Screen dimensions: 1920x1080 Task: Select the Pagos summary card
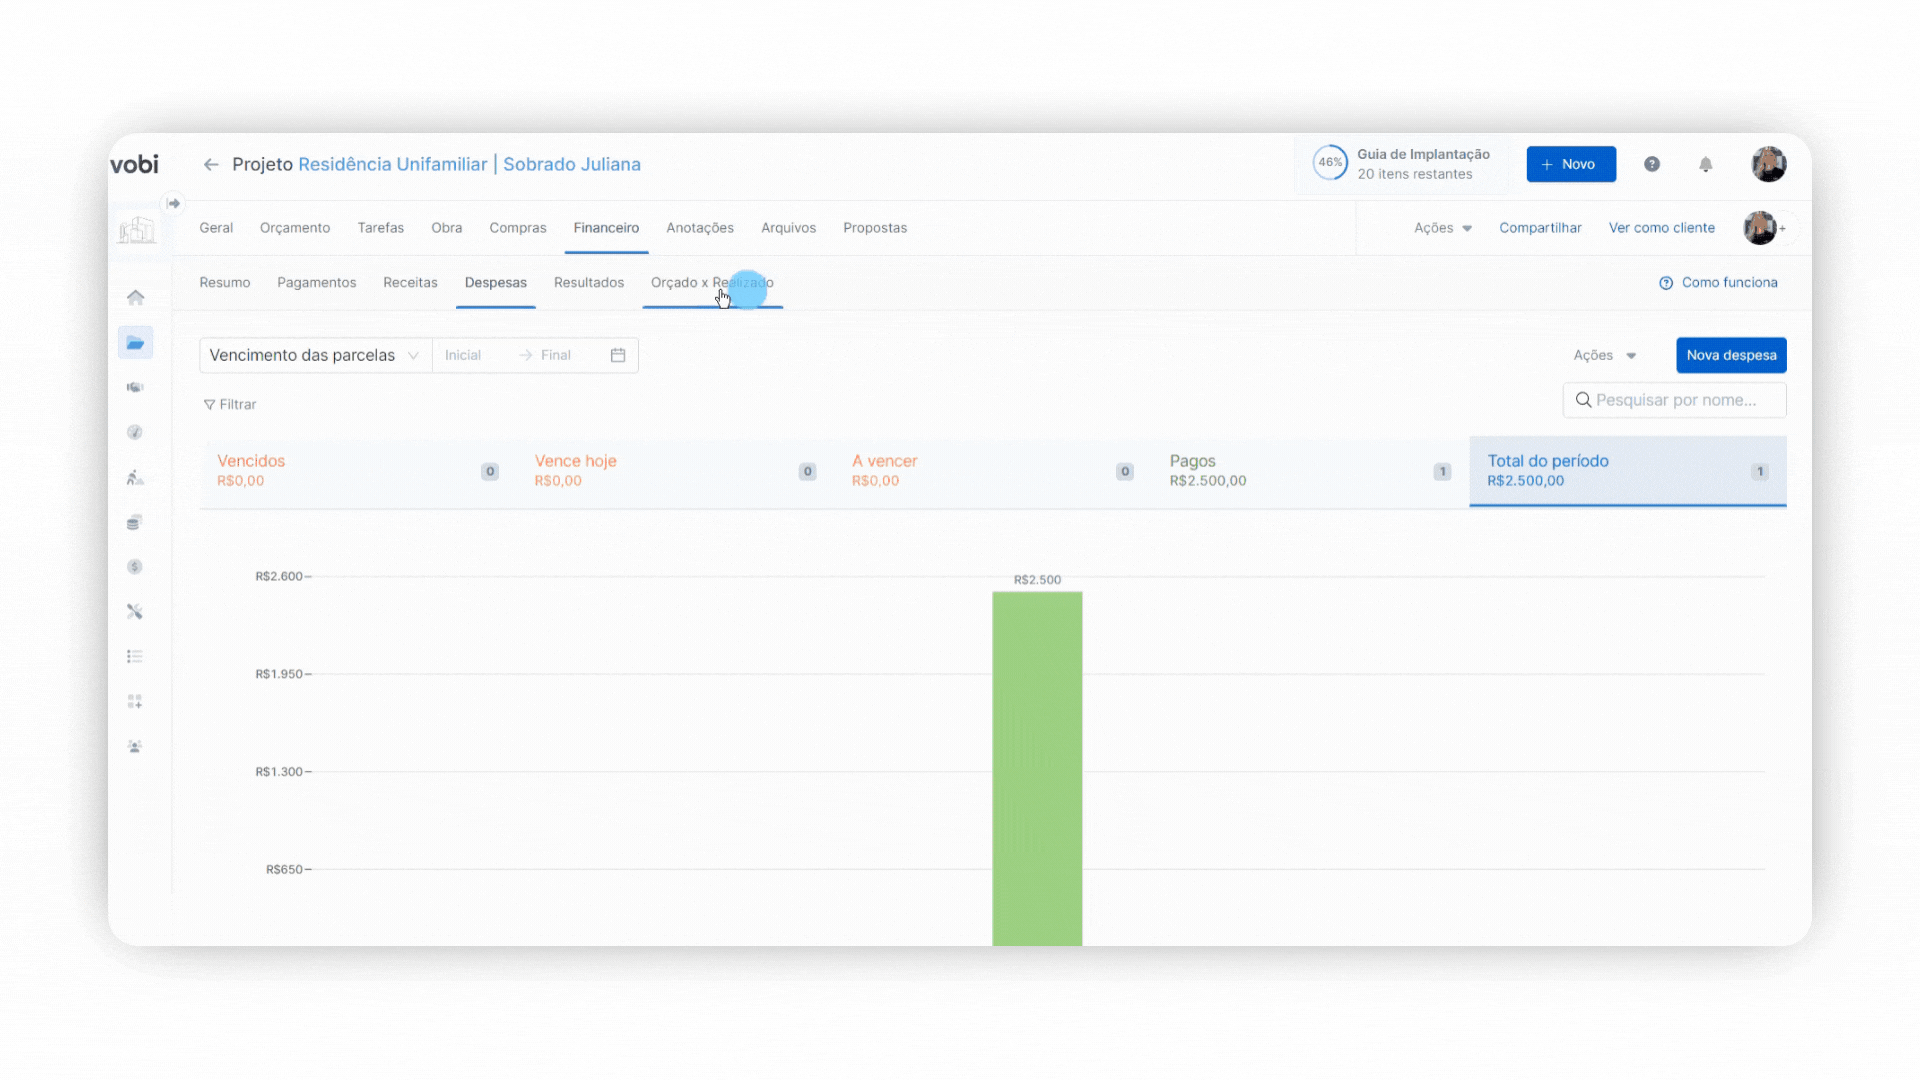click(1309, 471)
